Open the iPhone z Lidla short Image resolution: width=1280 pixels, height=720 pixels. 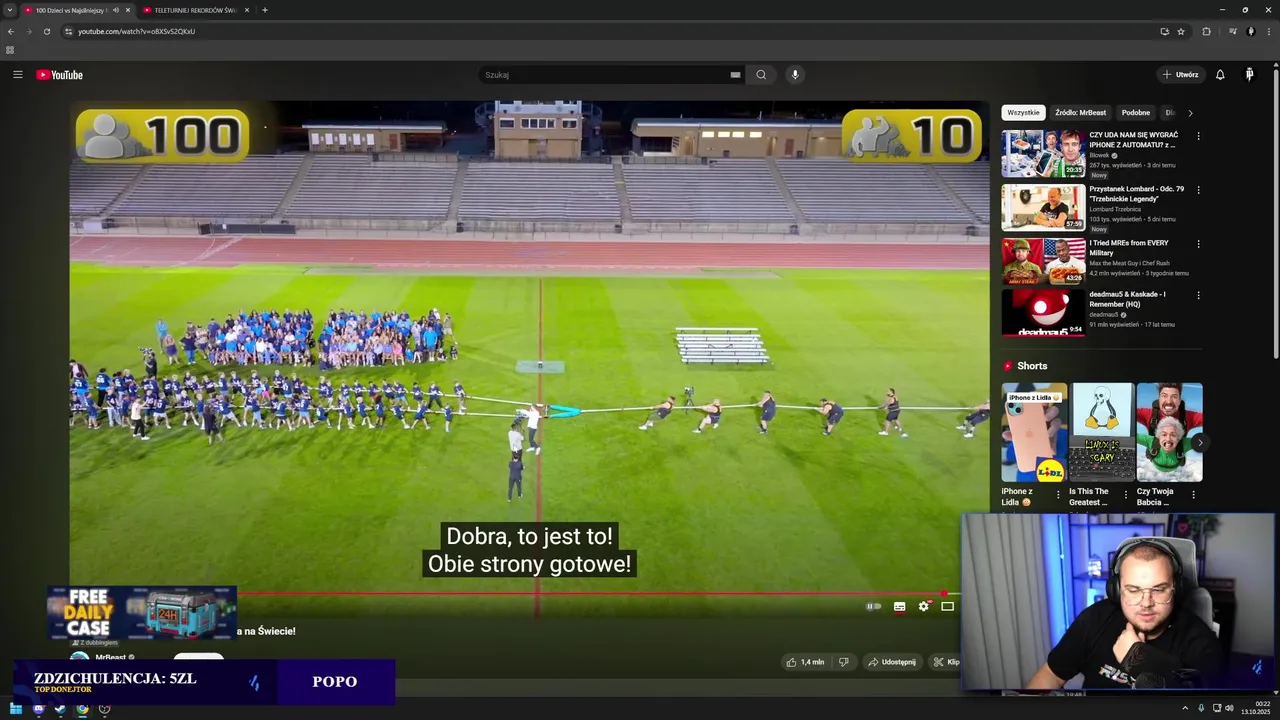tap(1034, 432)
